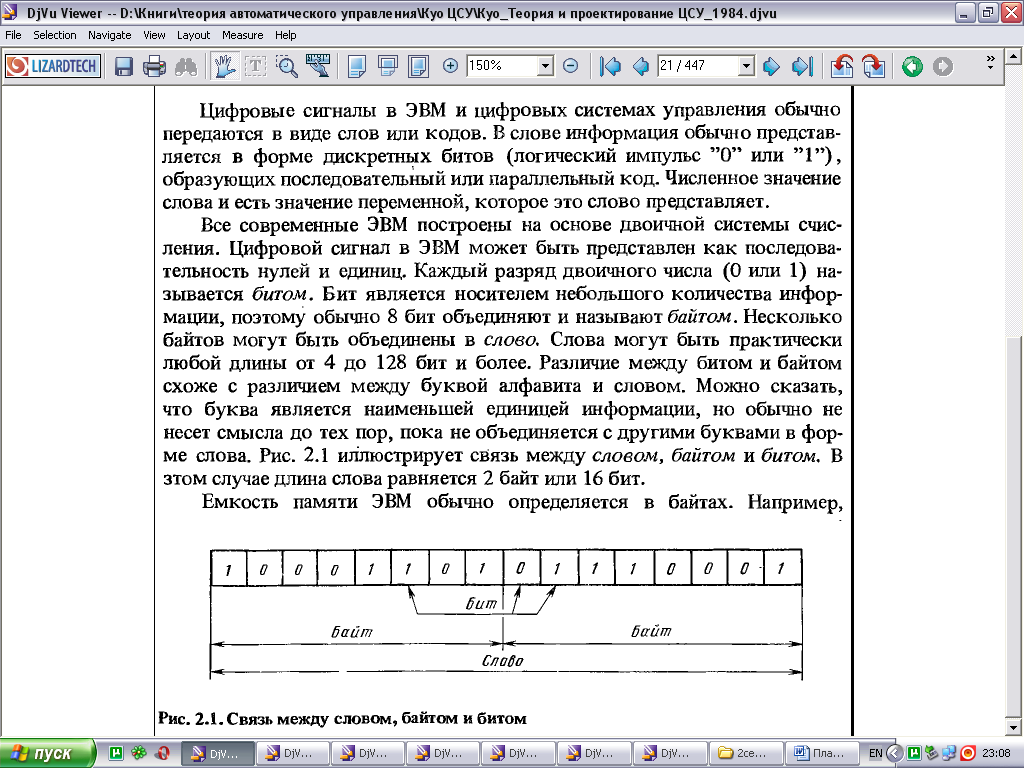Click the 'Слово' label in the diagram
1024x768 pixels.
[503, 661]
